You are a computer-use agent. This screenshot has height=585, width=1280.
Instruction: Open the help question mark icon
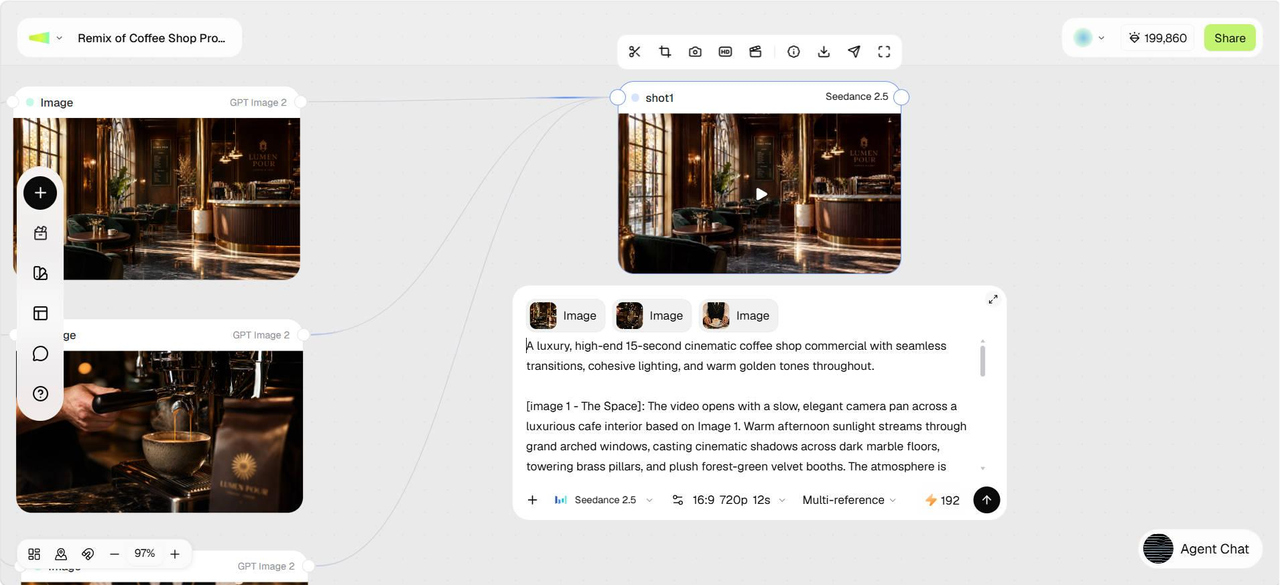click(x=40, y=393)
